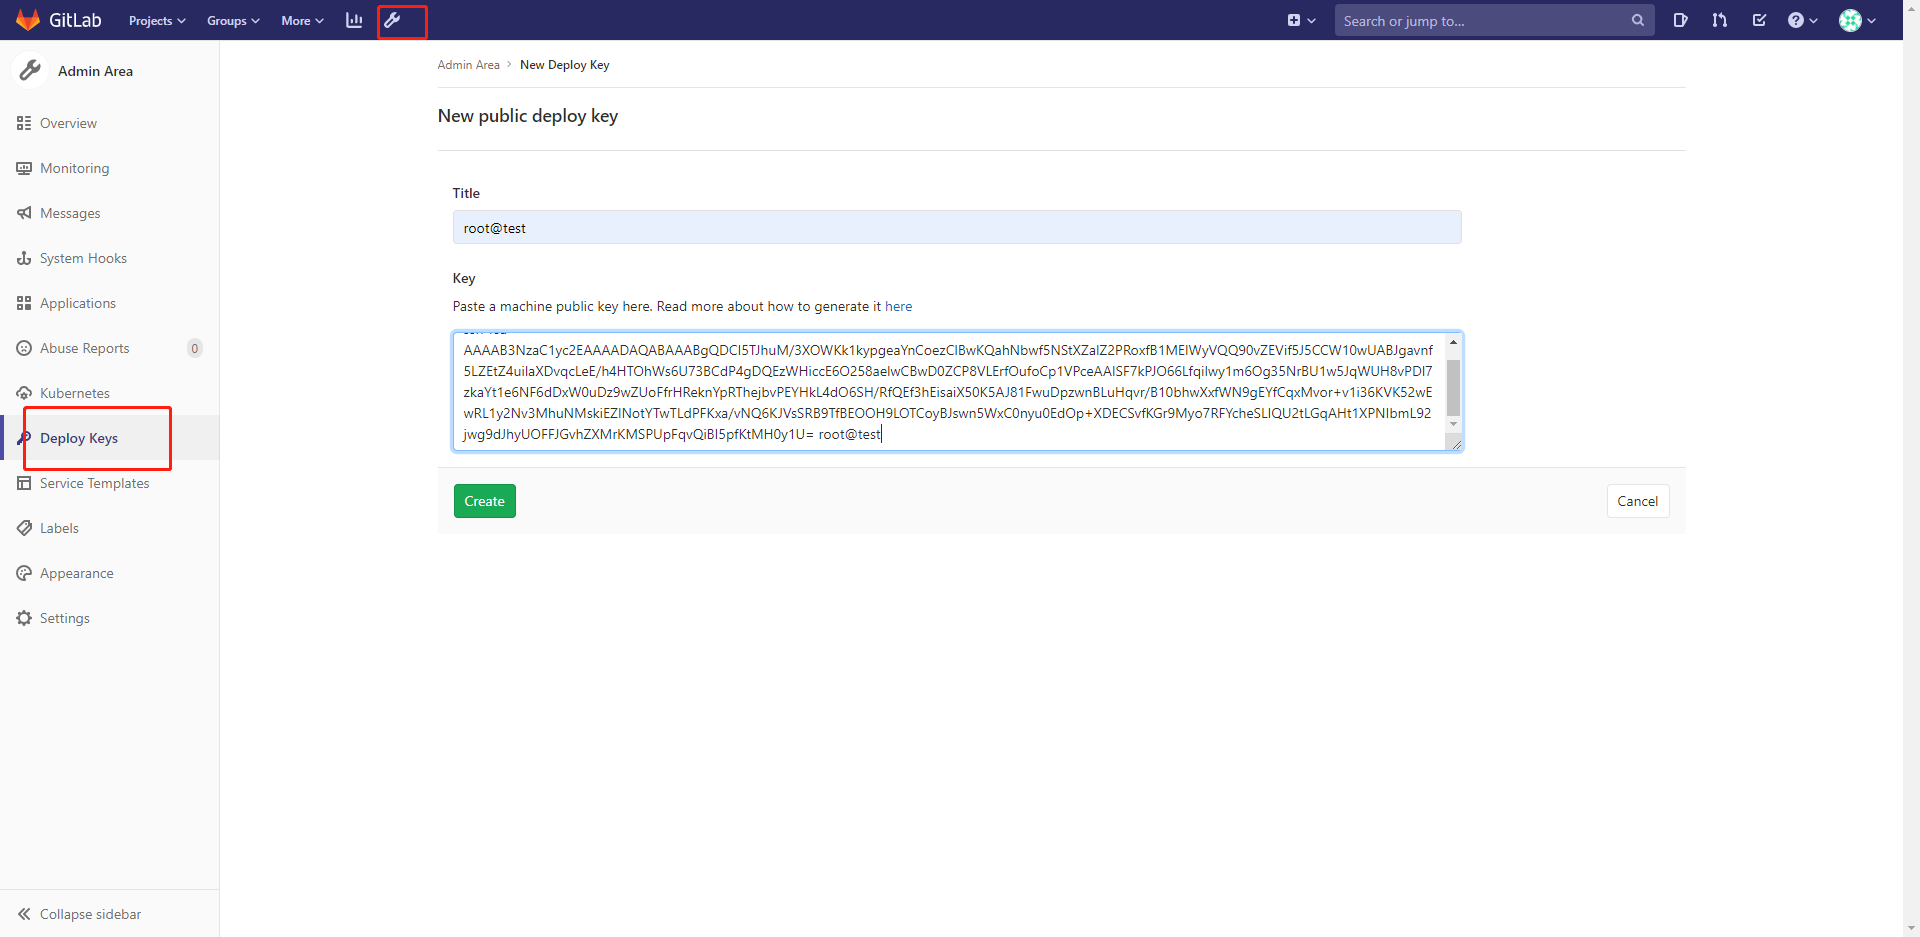Open the Activity chart icon in navbar

pyautogui.click(x=354, y=20)
